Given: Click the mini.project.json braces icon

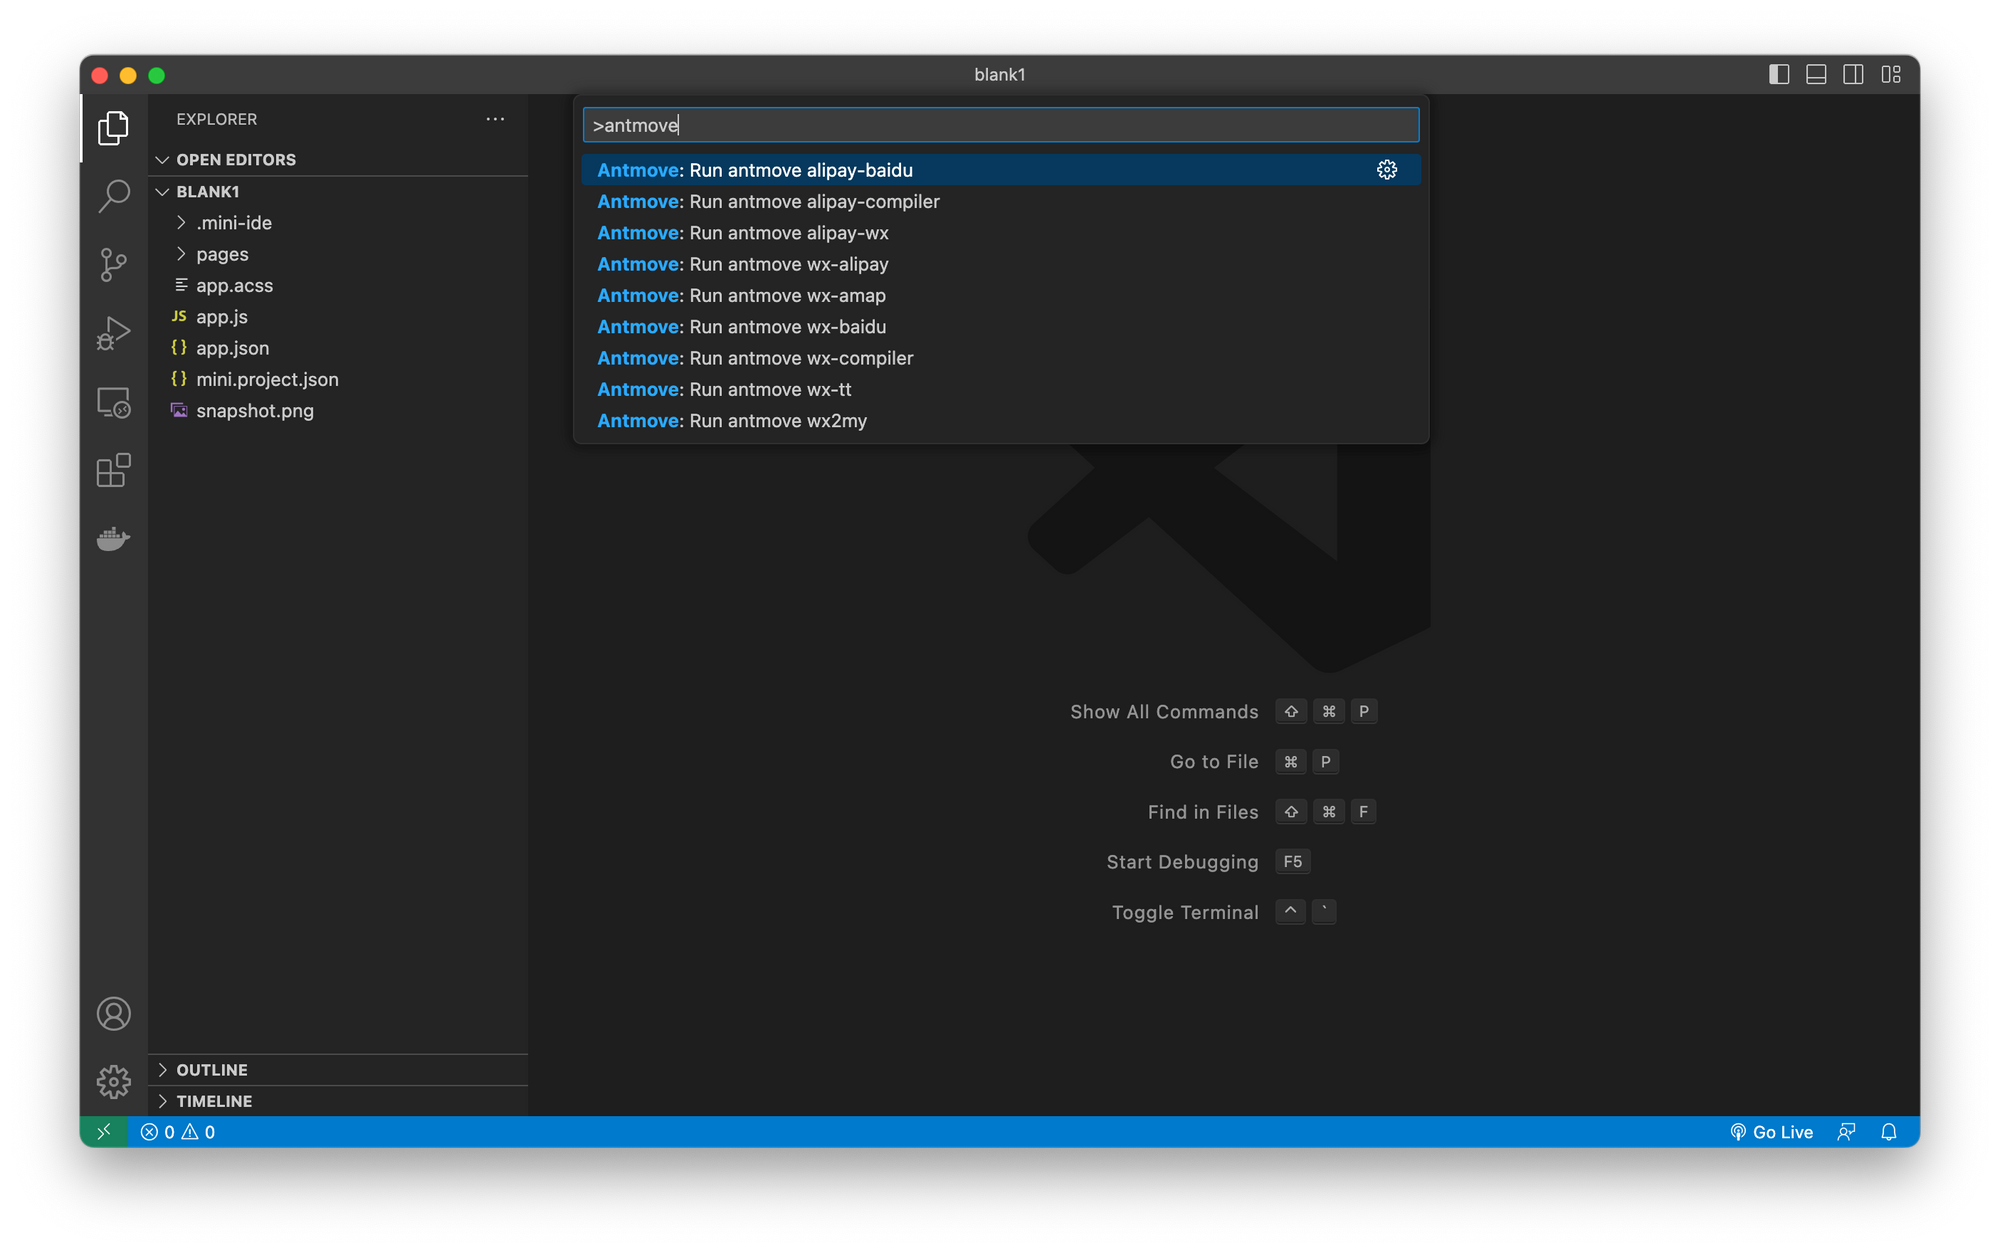Looking at the screenshot, I should tap(179, 379).
